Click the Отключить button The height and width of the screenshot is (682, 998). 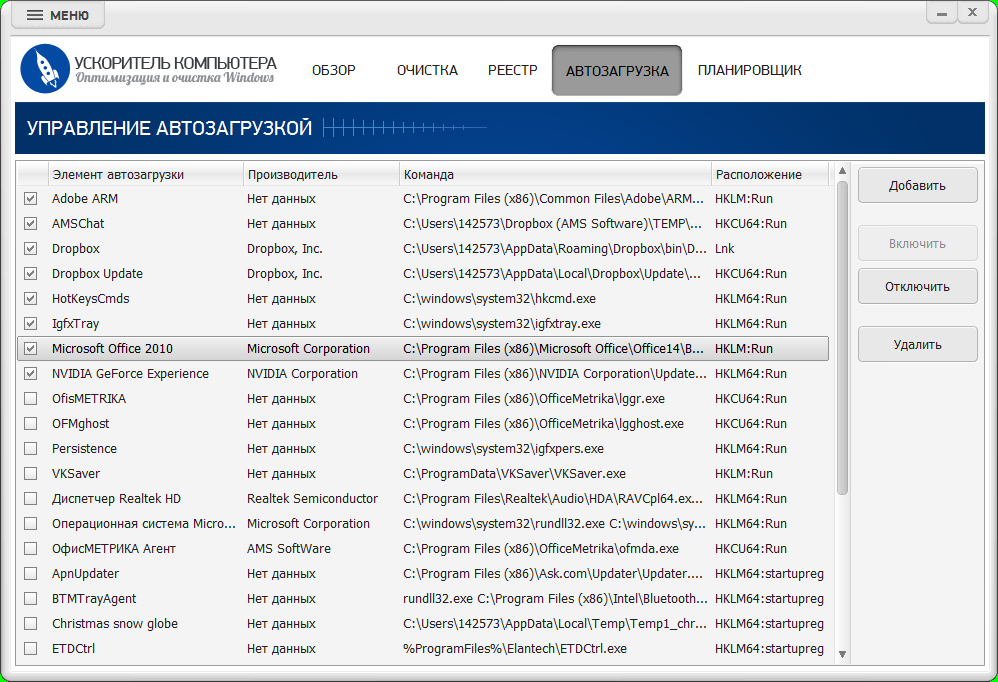pos(917,287)
